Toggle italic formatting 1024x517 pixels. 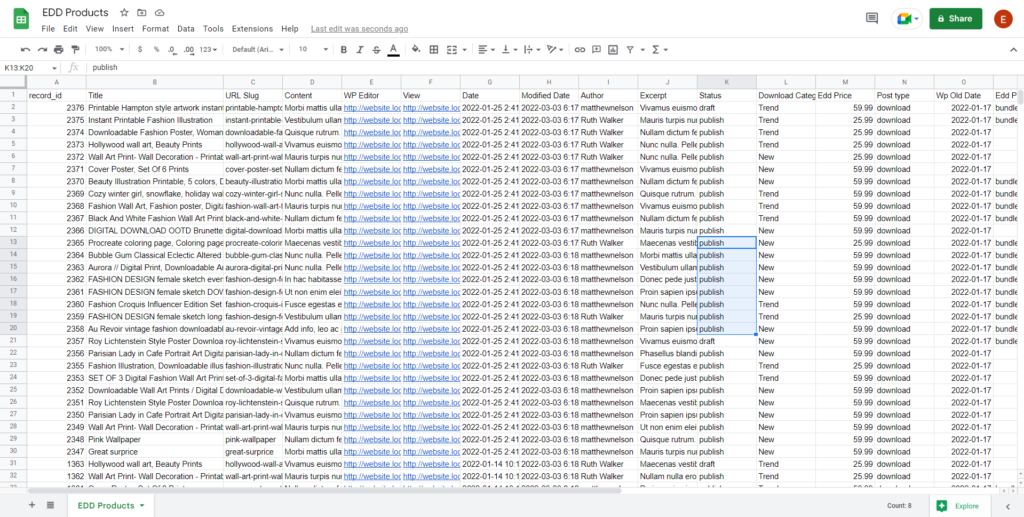(x=360, y=50)
